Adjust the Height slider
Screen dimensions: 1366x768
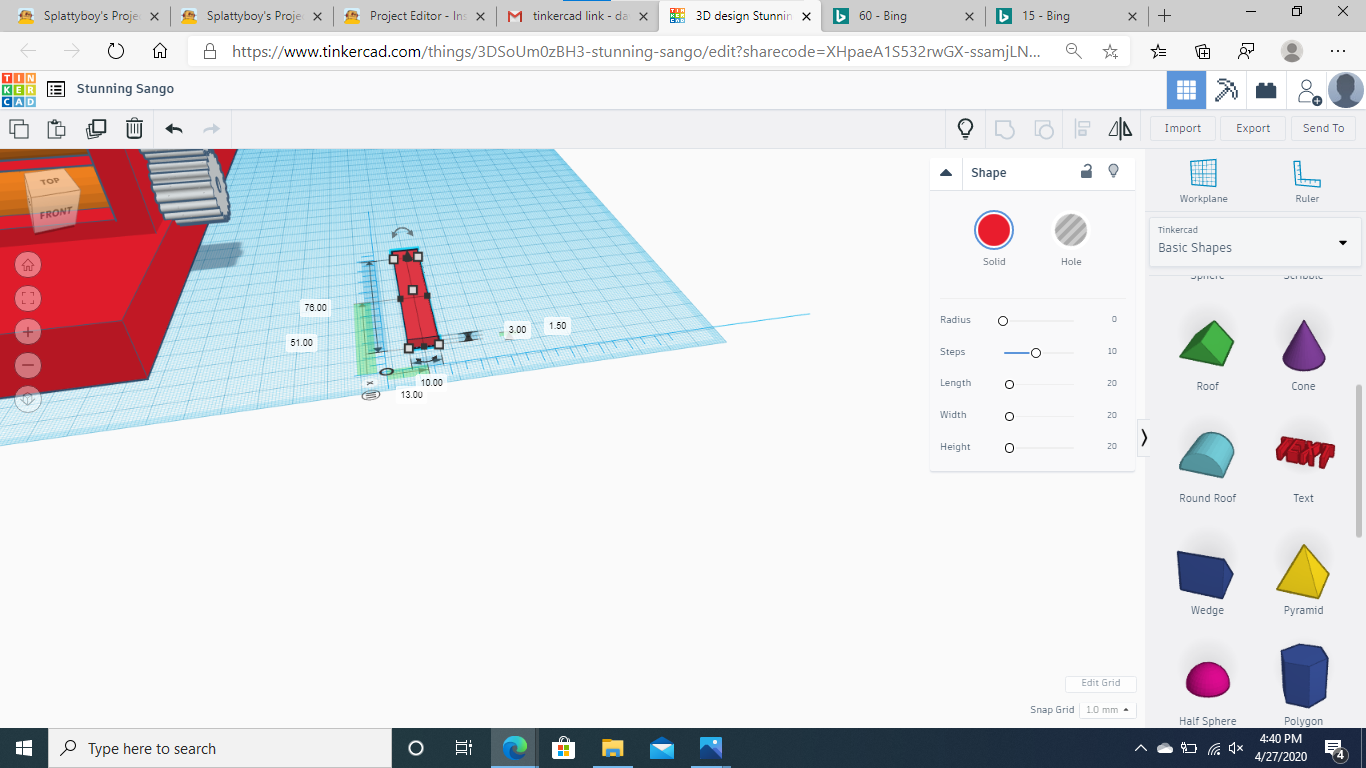click(1039, 448)
